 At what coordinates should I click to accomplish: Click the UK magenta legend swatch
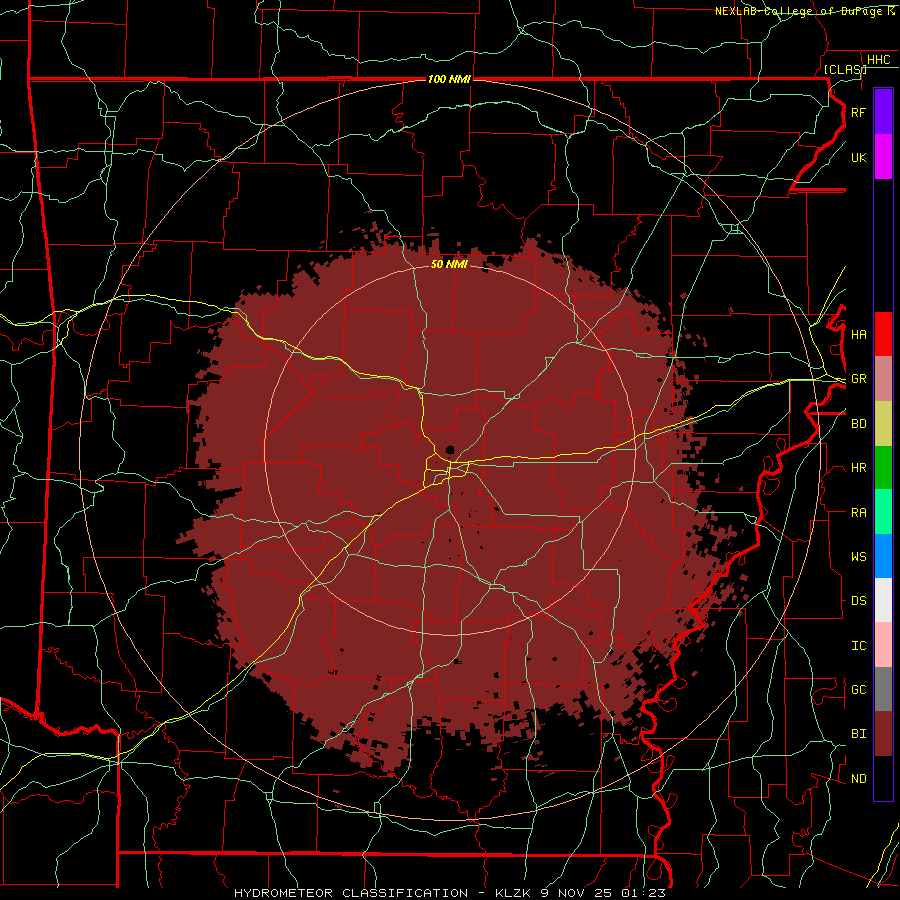(x=883, y=157)
